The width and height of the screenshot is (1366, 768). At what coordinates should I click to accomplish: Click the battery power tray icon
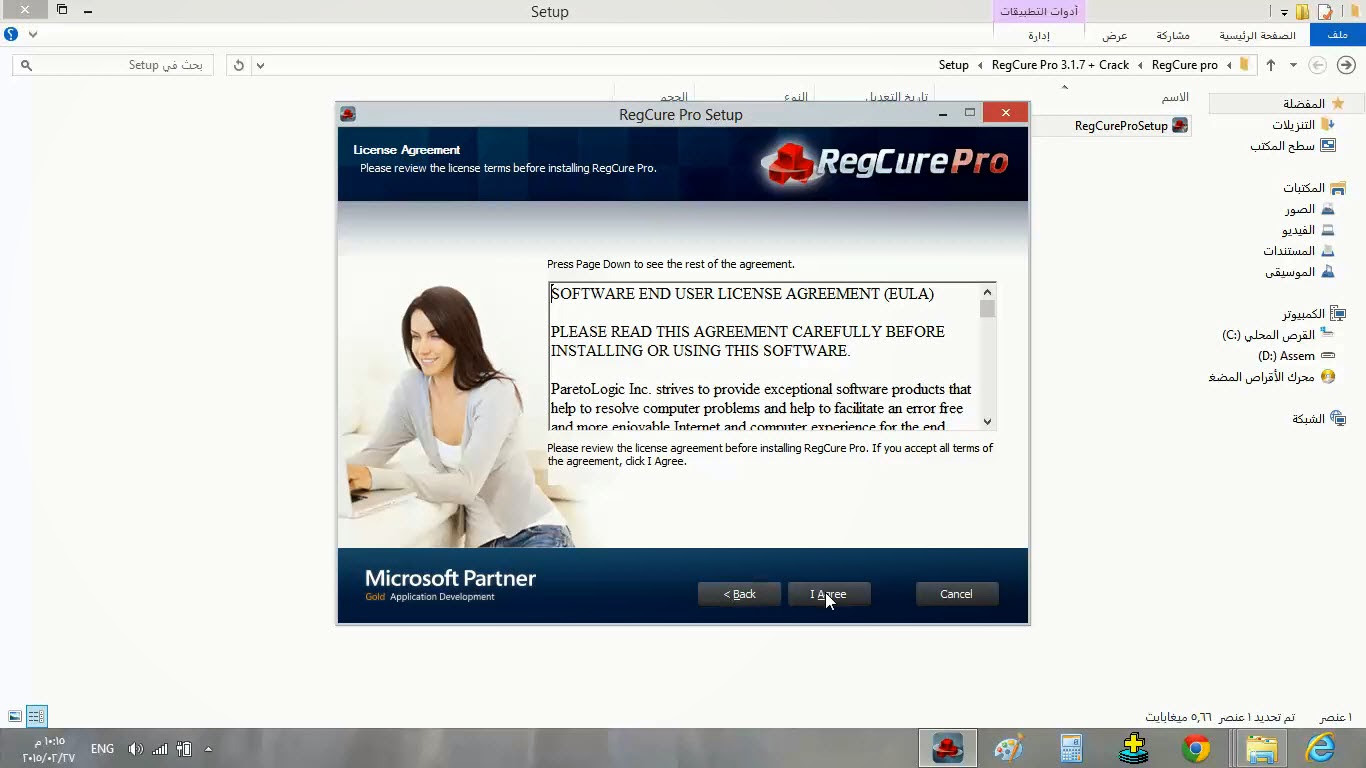tap(184, 748)
